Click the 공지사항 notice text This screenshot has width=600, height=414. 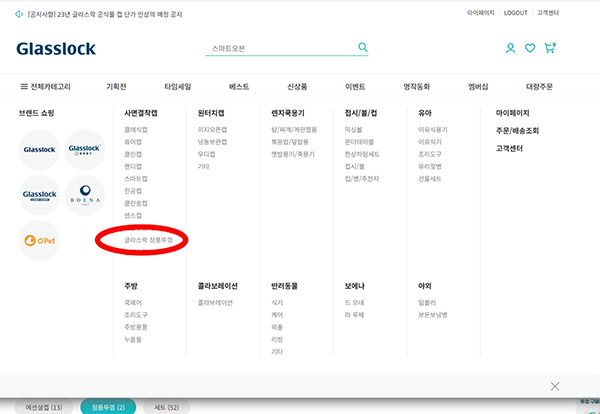[x=105, y=15]
